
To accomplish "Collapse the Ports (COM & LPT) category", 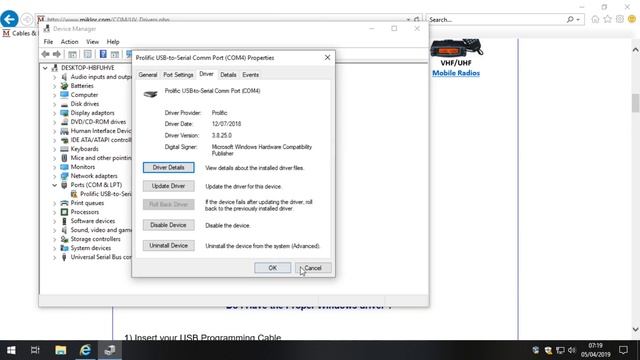I will click(x=54, y=185).
